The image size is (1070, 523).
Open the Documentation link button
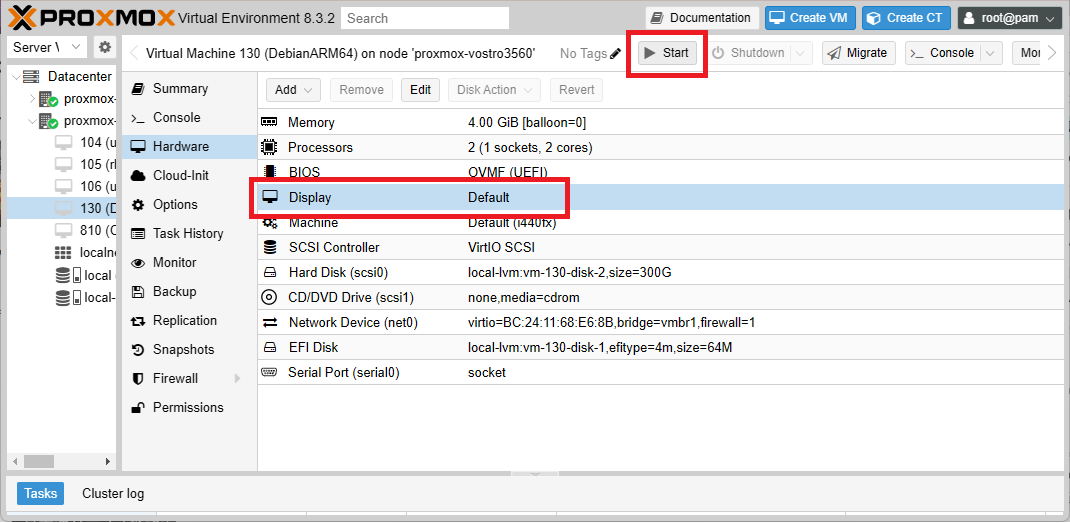pyautogui.click(x=702, y=18)
